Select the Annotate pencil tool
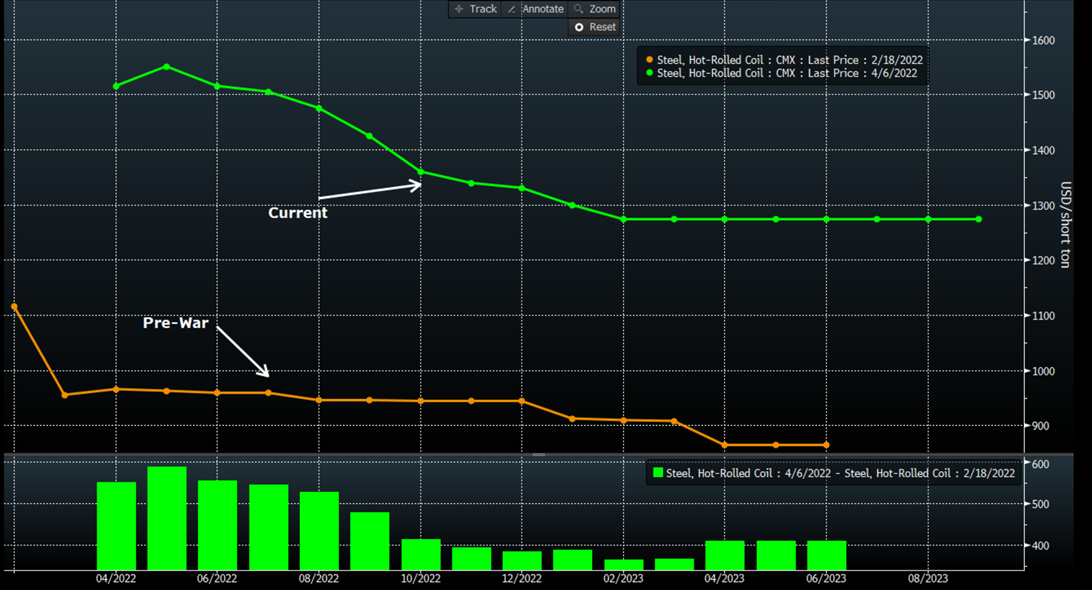 click(535, 9)
